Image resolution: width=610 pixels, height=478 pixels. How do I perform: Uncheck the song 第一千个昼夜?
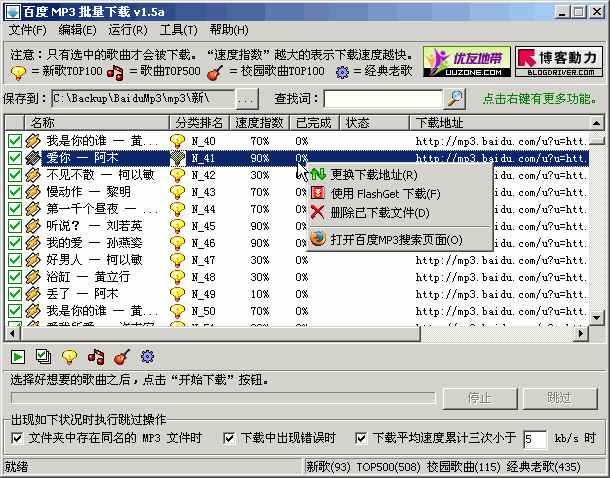(15, 209)
